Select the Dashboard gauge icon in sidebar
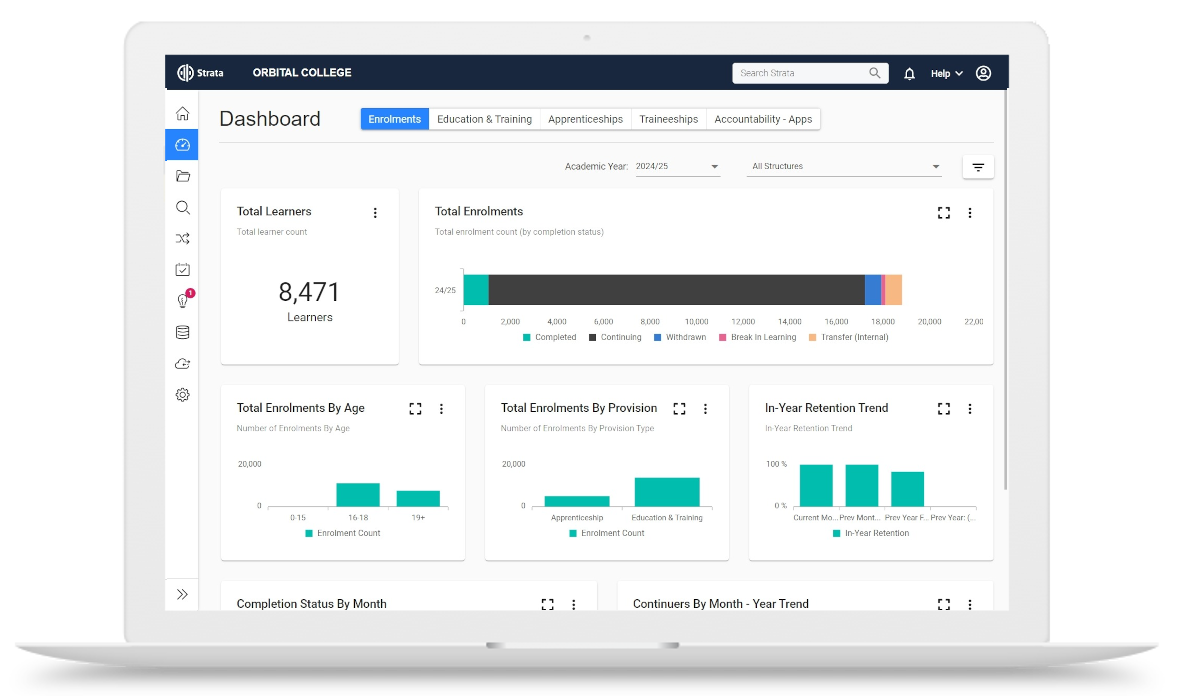 click(x=182, y=145)
